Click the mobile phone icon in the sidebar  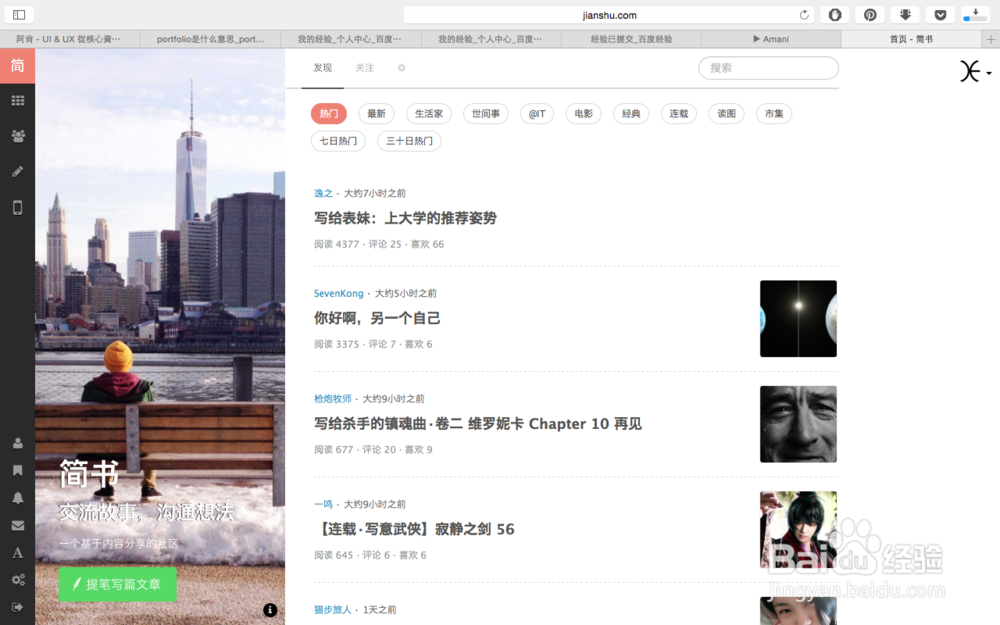coord(16,207)
